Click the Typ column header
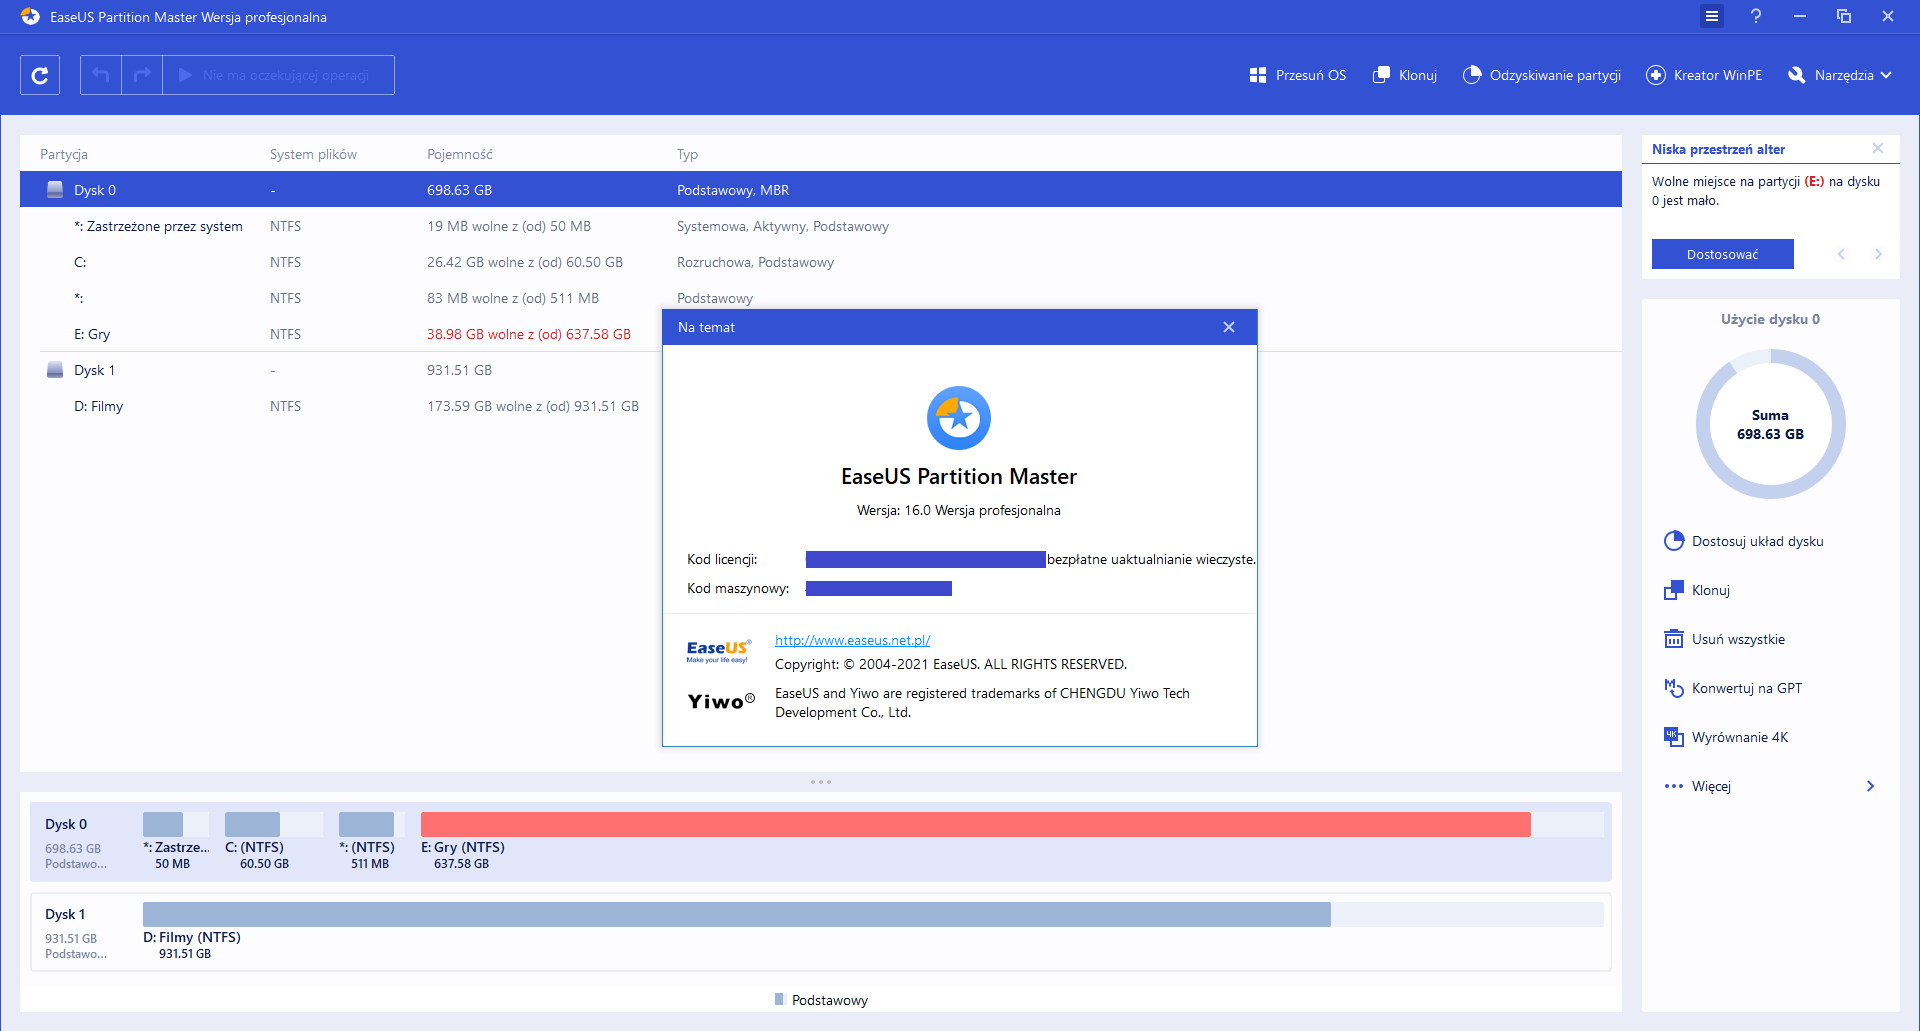Screen dimensions: 1920x1031 687,154
